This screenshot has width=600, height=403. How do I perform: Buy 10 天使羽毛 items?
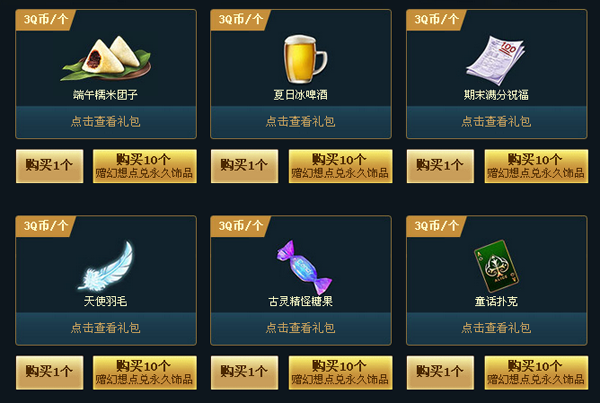click(x=145, y=372)
